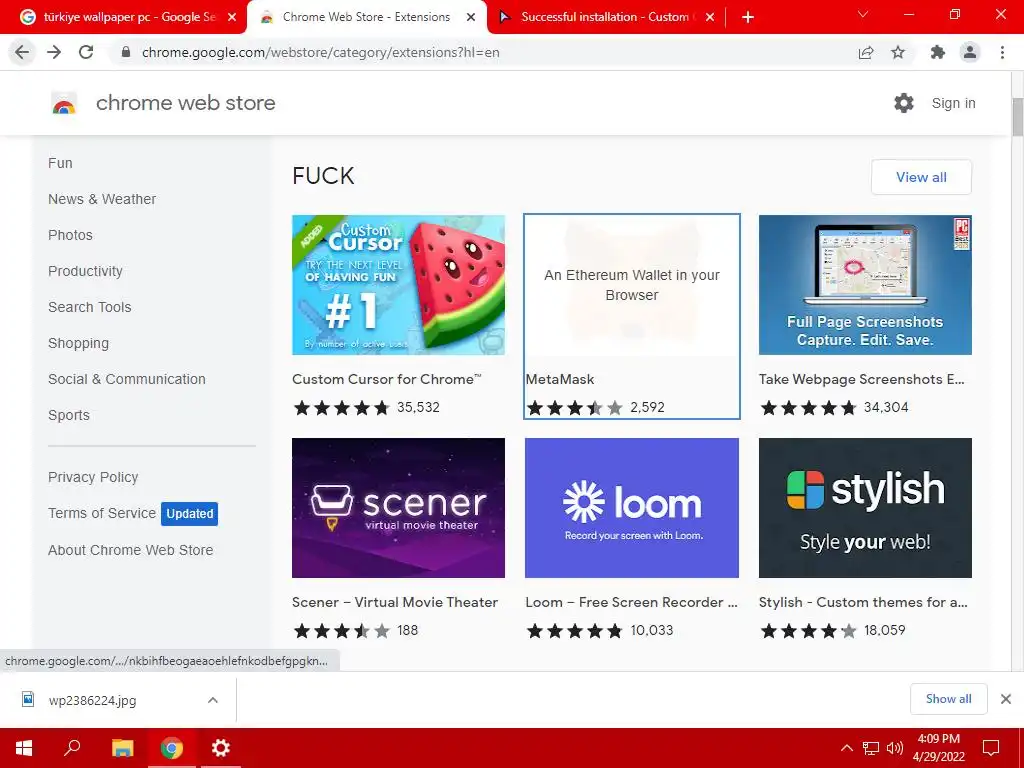Open the MetaMask extension card
Viewport: 1024px width, 768px height.
pos(632,316)
